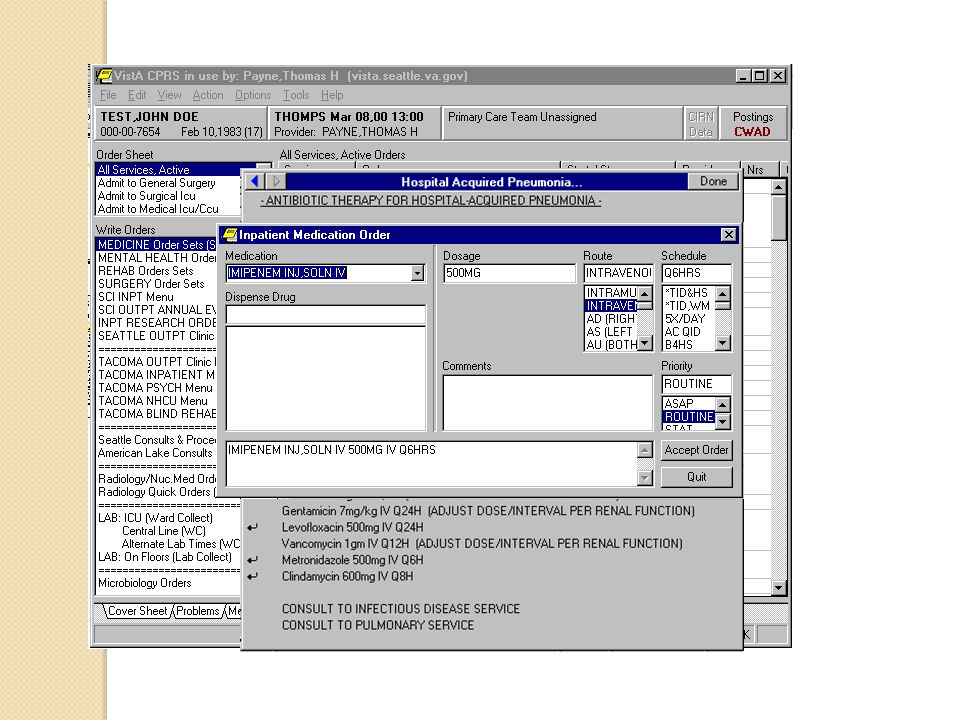Open the View menu

point(169,95)
